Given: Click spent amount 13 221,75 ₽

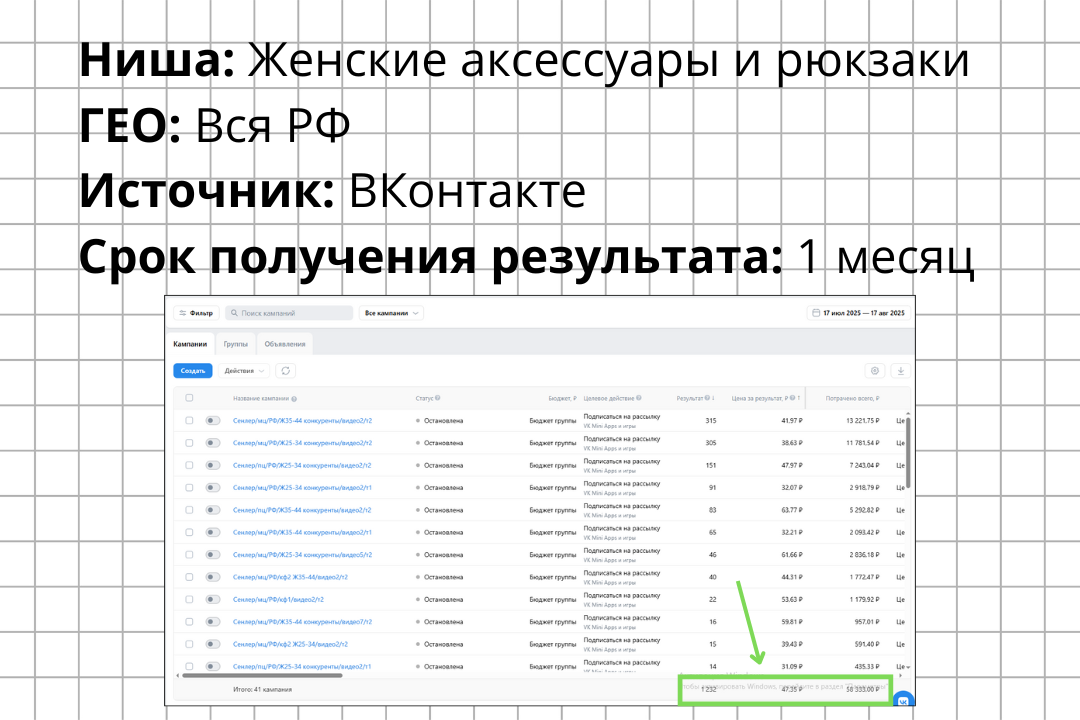Looking at the screenshot, I should [x=862, y=420].
